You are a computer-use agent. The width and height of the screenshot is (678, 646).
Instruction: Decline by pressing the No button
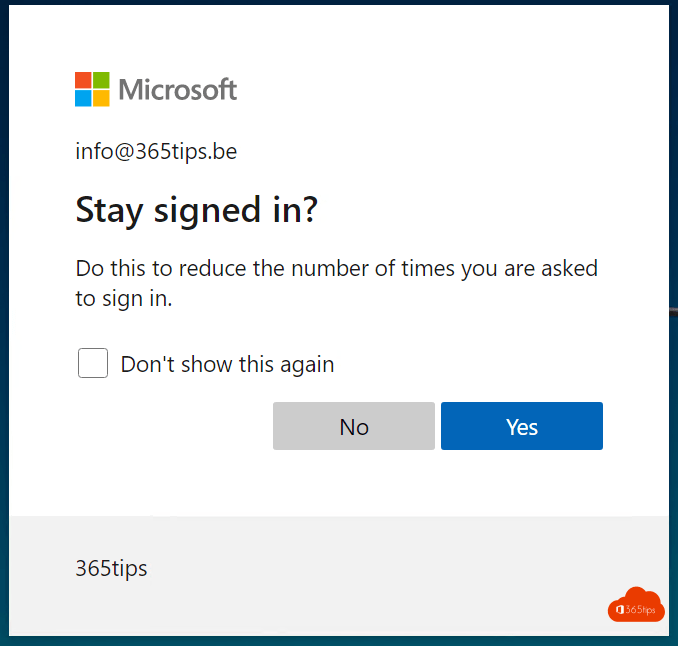coord(353,427)
